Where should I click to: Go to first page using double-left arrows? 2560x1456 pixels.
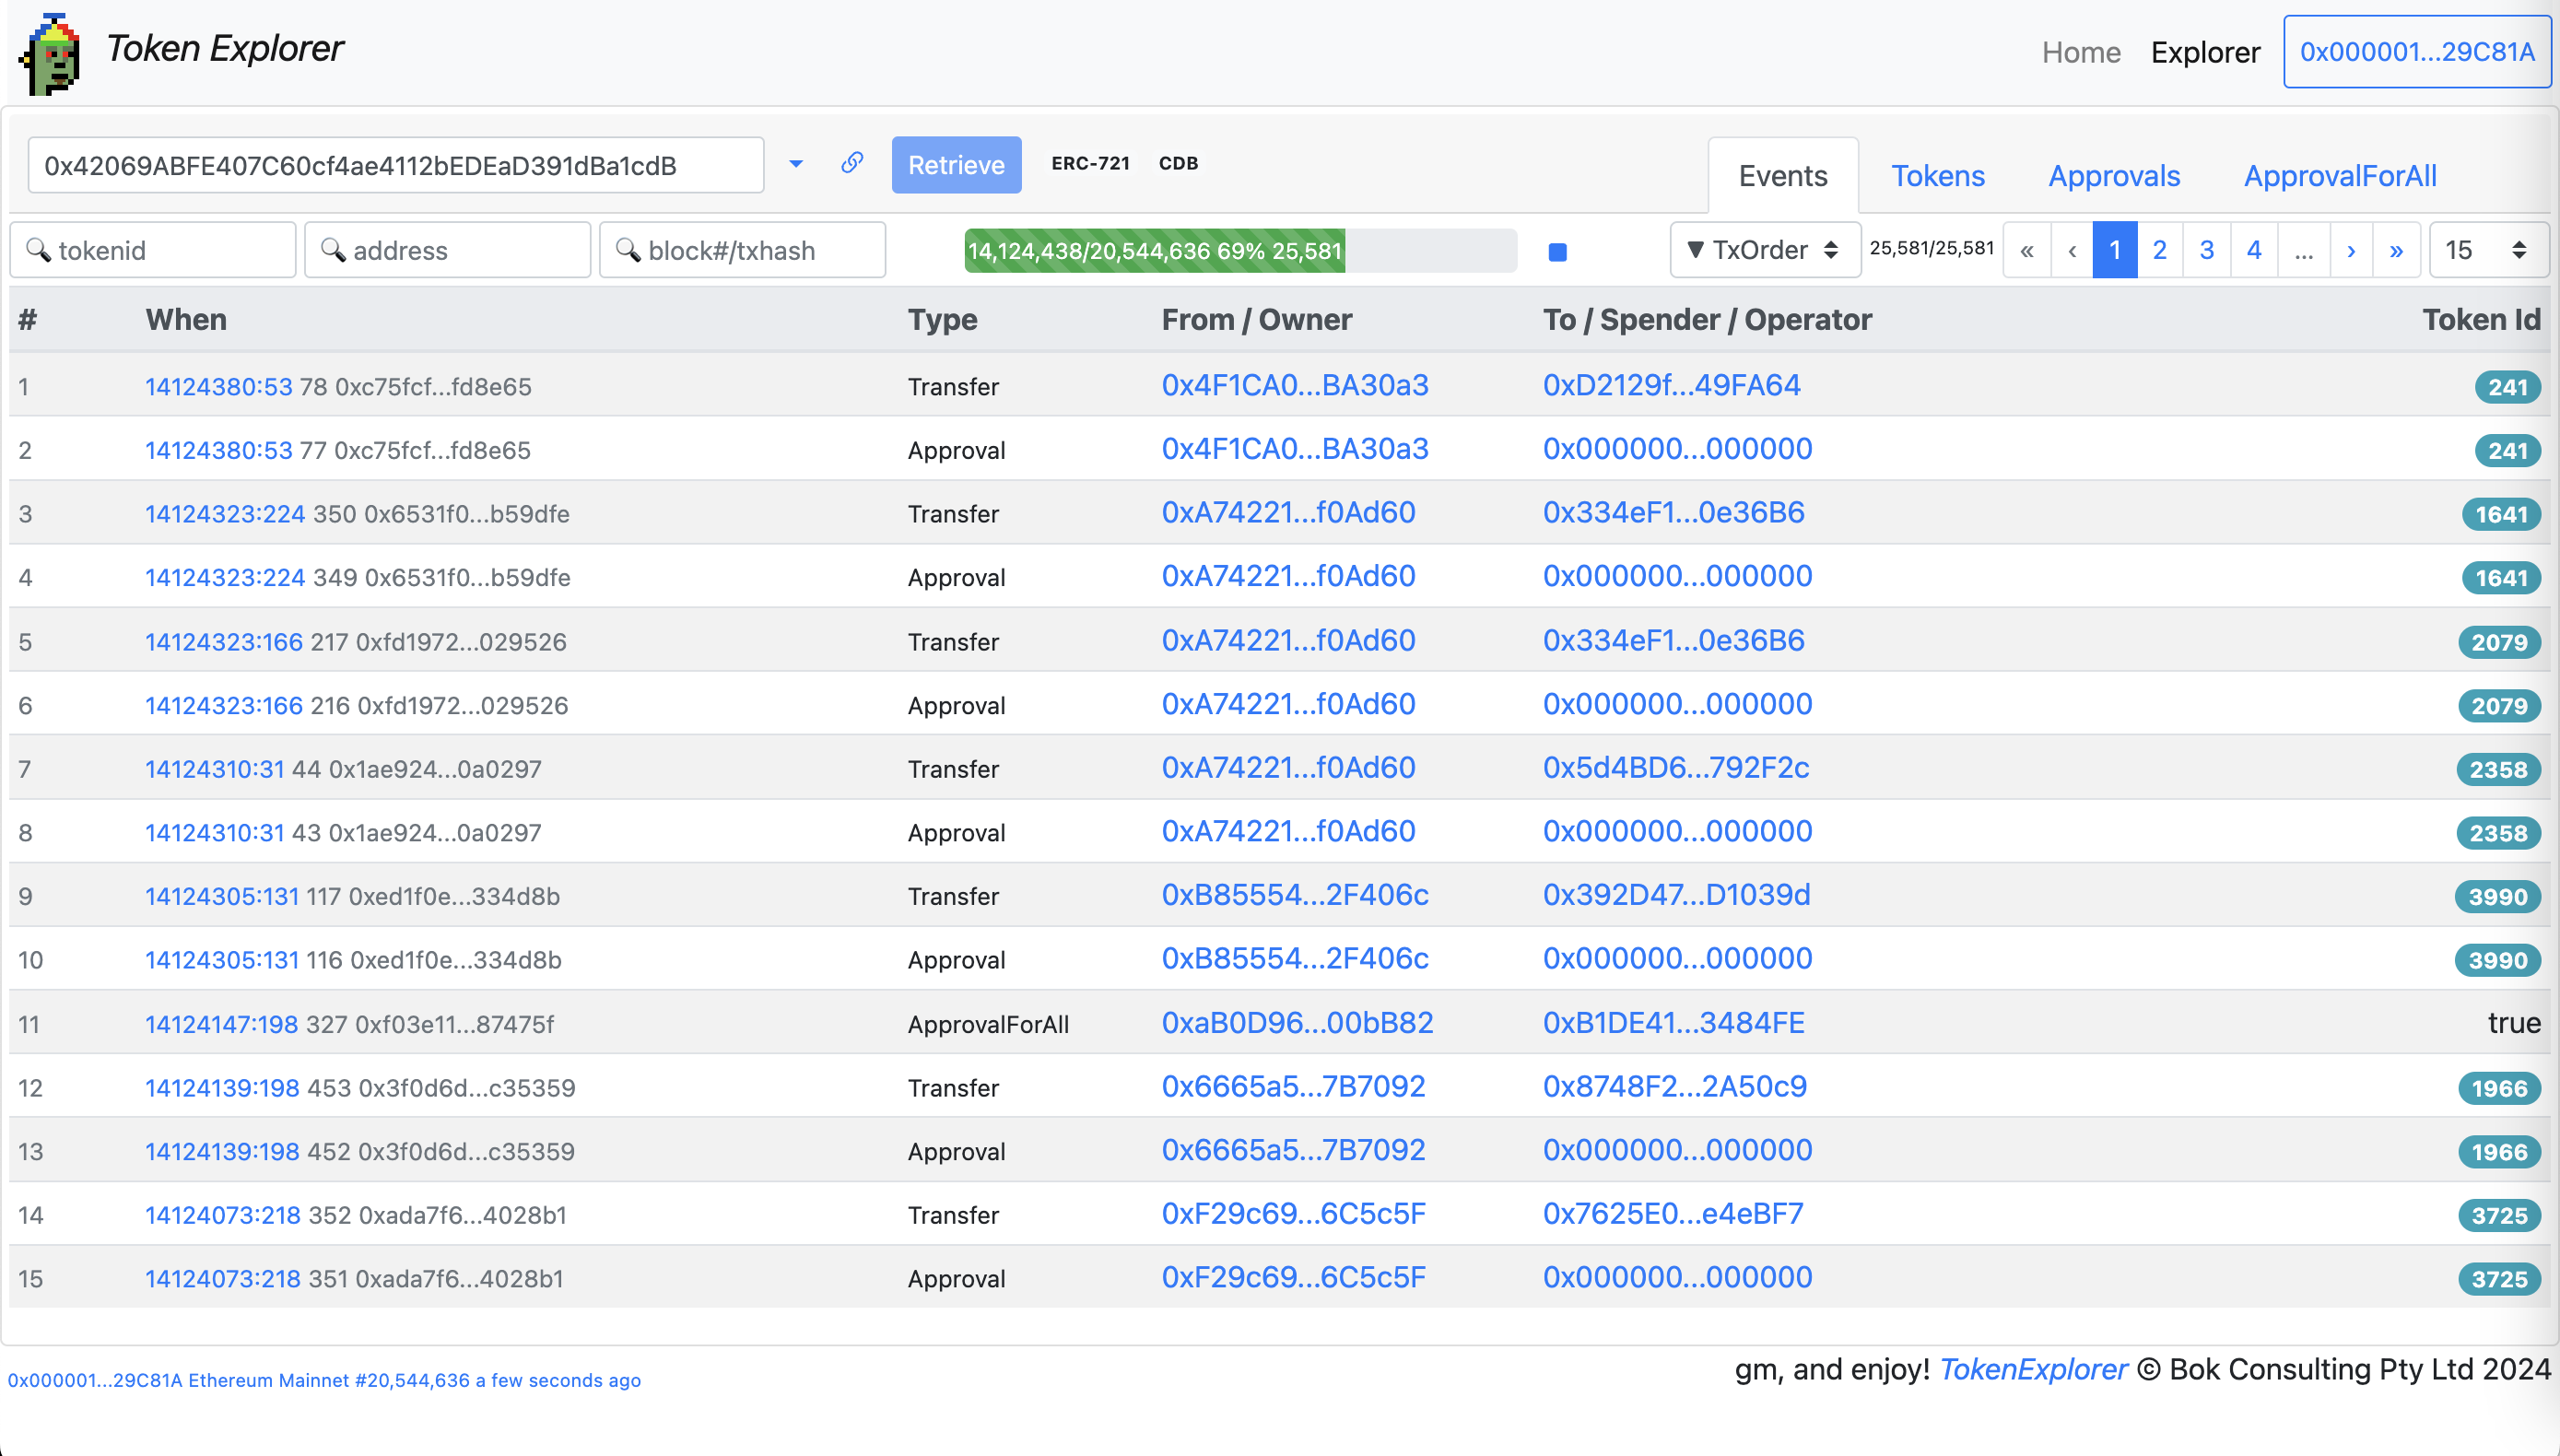point(2026,250)
